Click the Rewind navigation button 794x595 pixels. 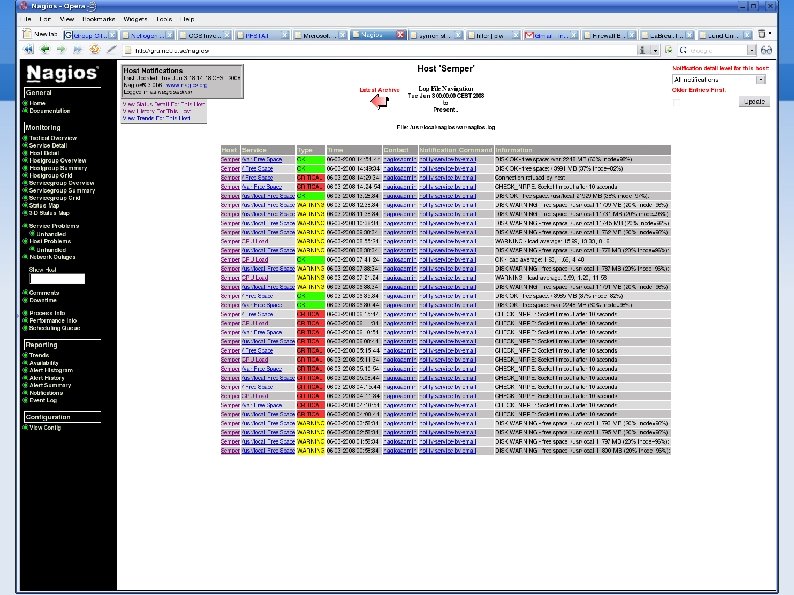(29, 50)
